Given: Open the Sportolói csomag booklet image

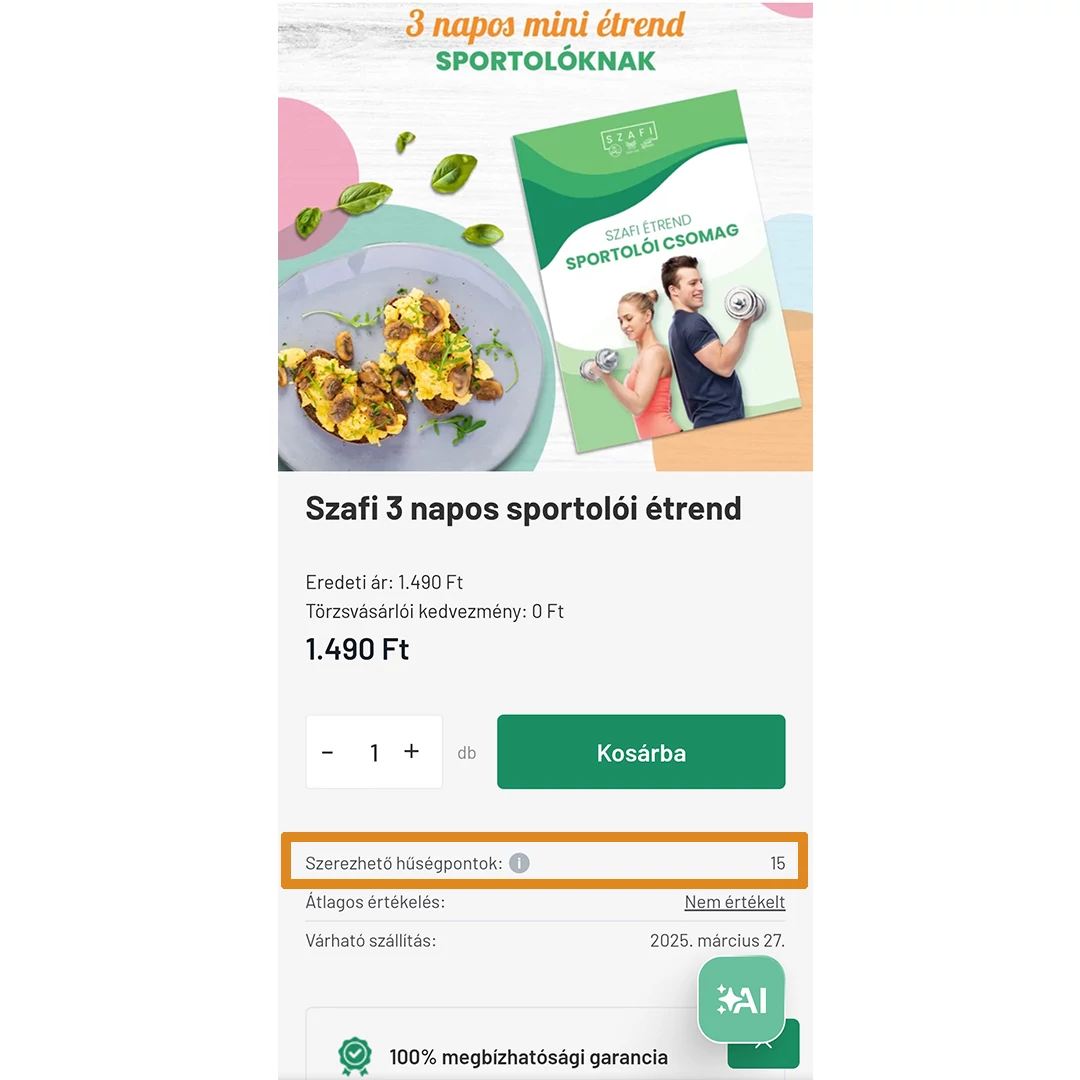Looking at the screenshot, I should click(656, 271).
